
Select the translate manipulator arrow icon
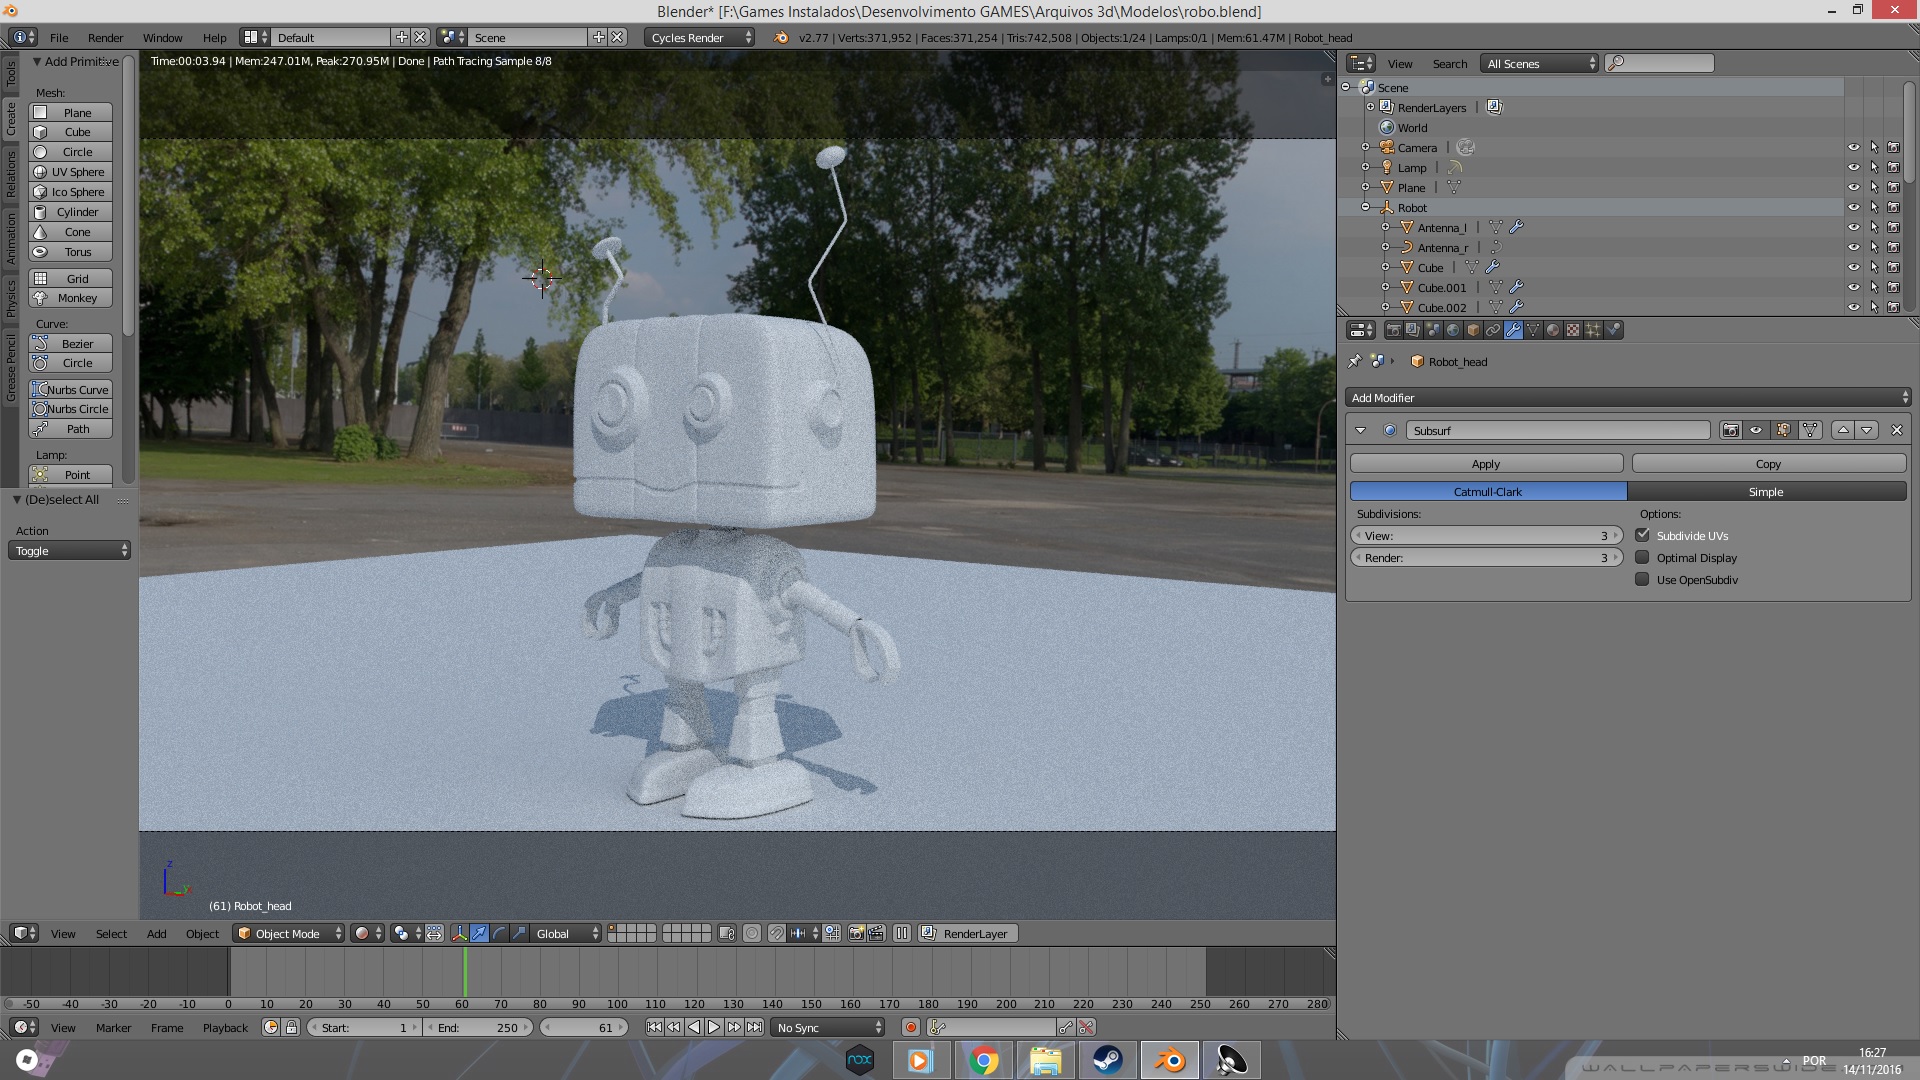[479, 933]
